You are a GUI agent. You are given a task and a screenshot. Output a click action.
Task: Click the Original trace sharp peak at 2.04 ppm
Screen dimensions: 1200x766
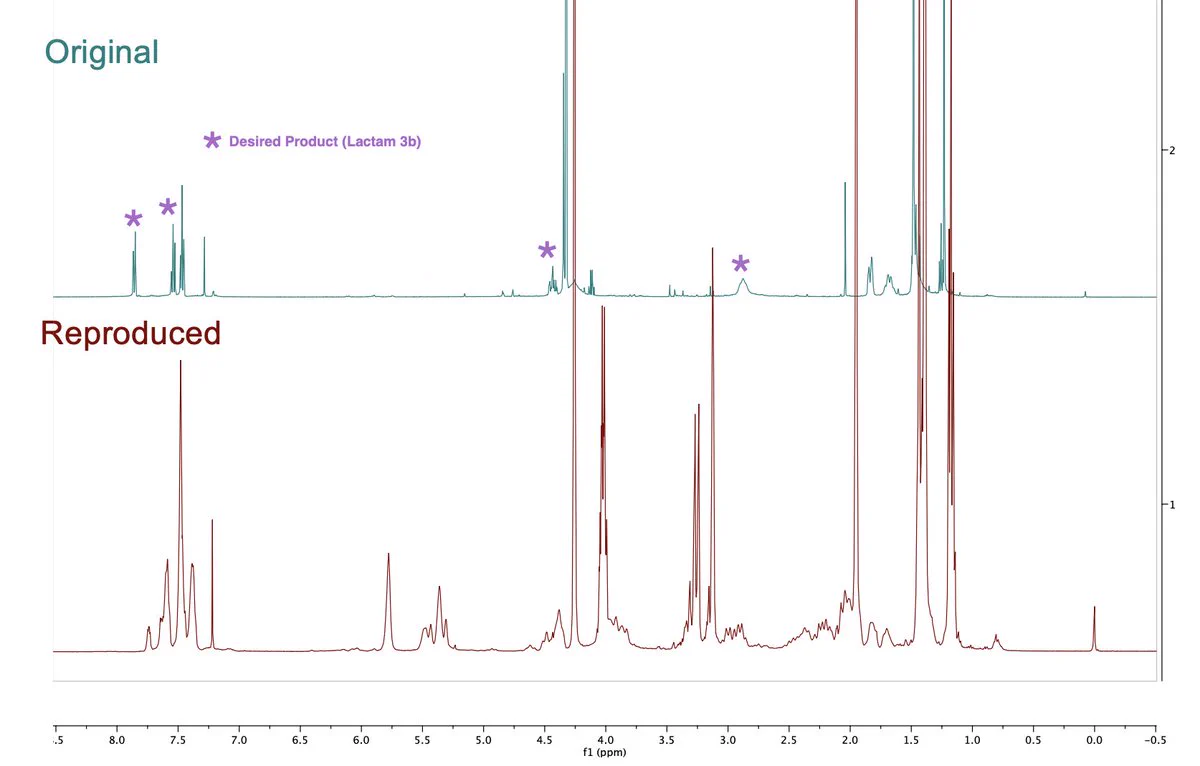point(845,240)
